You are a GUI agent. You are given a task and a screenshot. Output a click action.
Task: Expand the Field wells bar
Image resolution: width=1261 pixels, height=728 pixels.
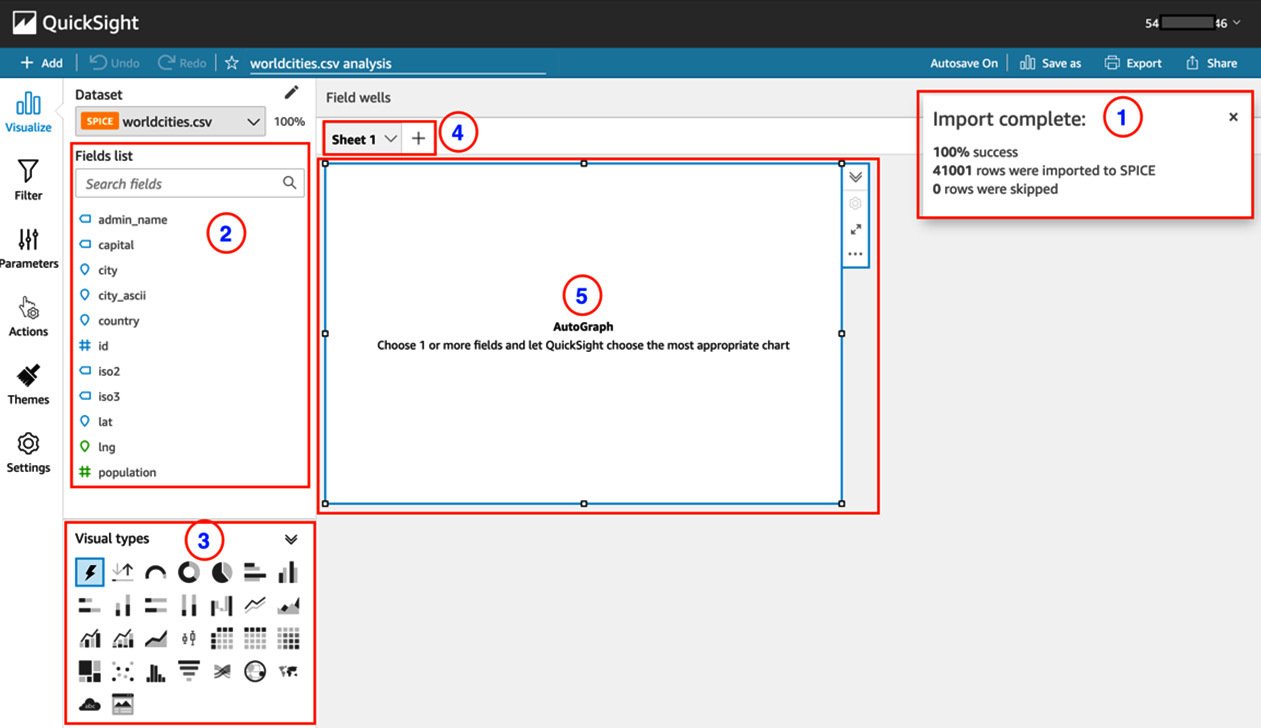pyautogui.click(x=789, y=98)
